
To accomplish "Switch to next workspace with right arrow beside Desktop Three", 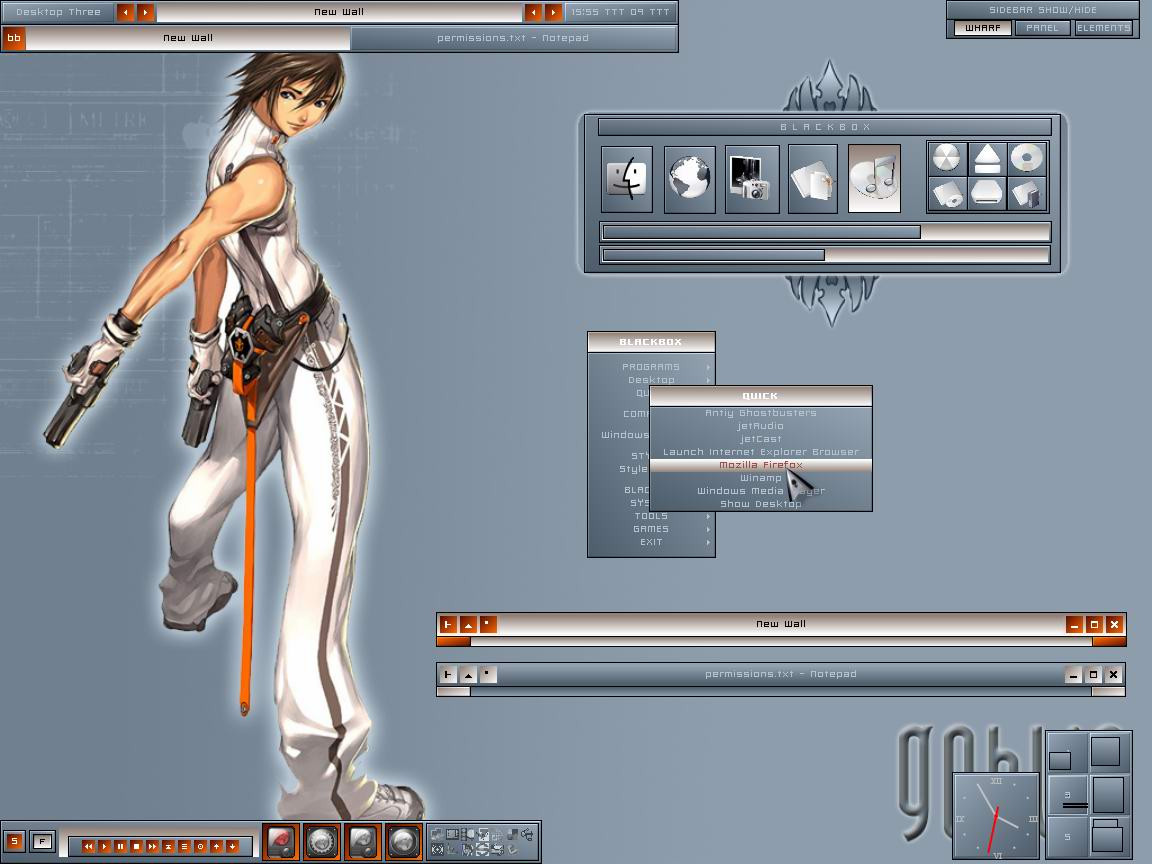I will click(145, 12).
